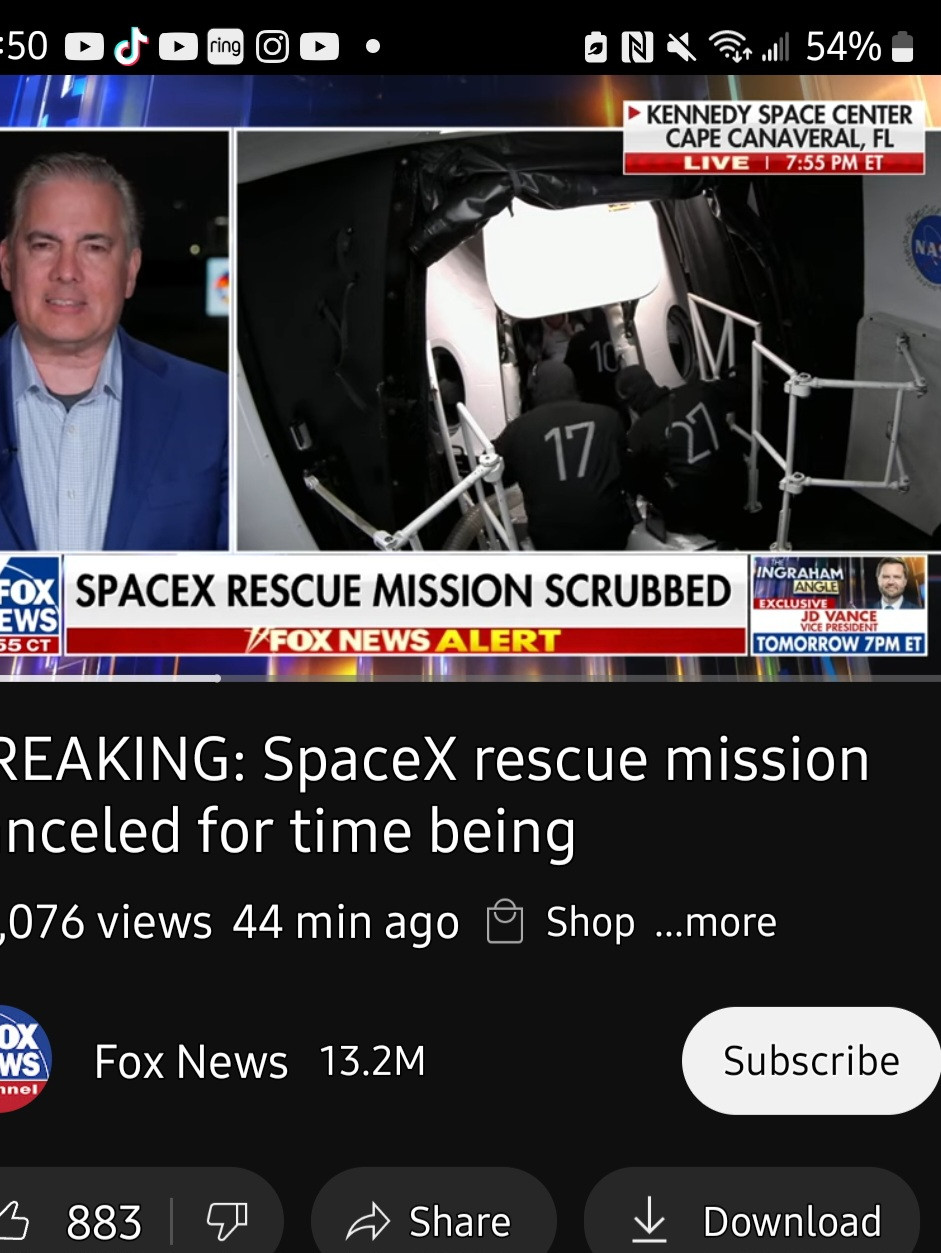Open the Shop label link
The height and width of the screenshot is (1253, 941).
tap(590, 923)
